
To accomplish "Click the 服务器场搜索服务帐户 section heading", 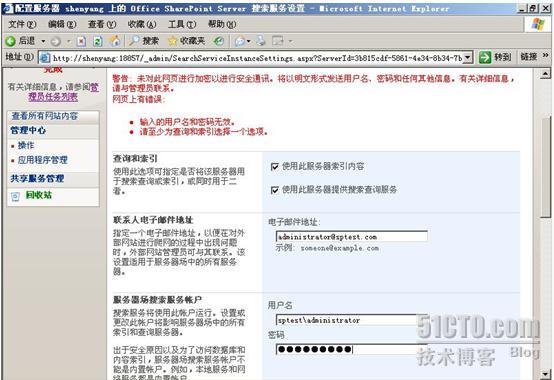I will (157, 300).
